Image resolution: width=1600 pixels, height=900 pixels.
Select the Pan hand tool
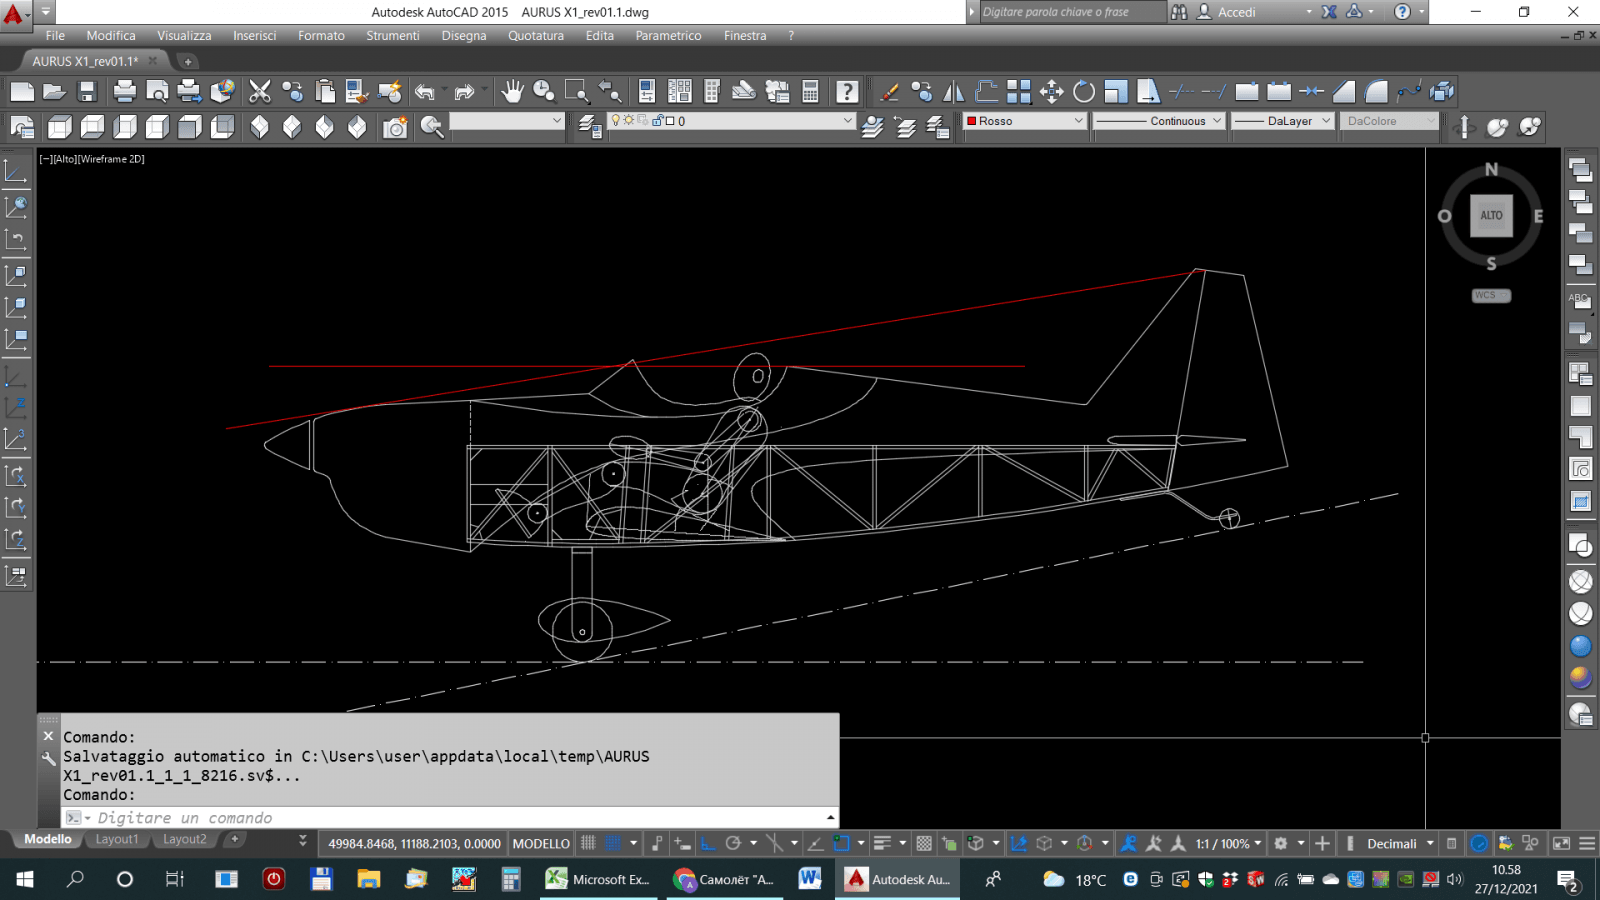click(x=512, y=92)
